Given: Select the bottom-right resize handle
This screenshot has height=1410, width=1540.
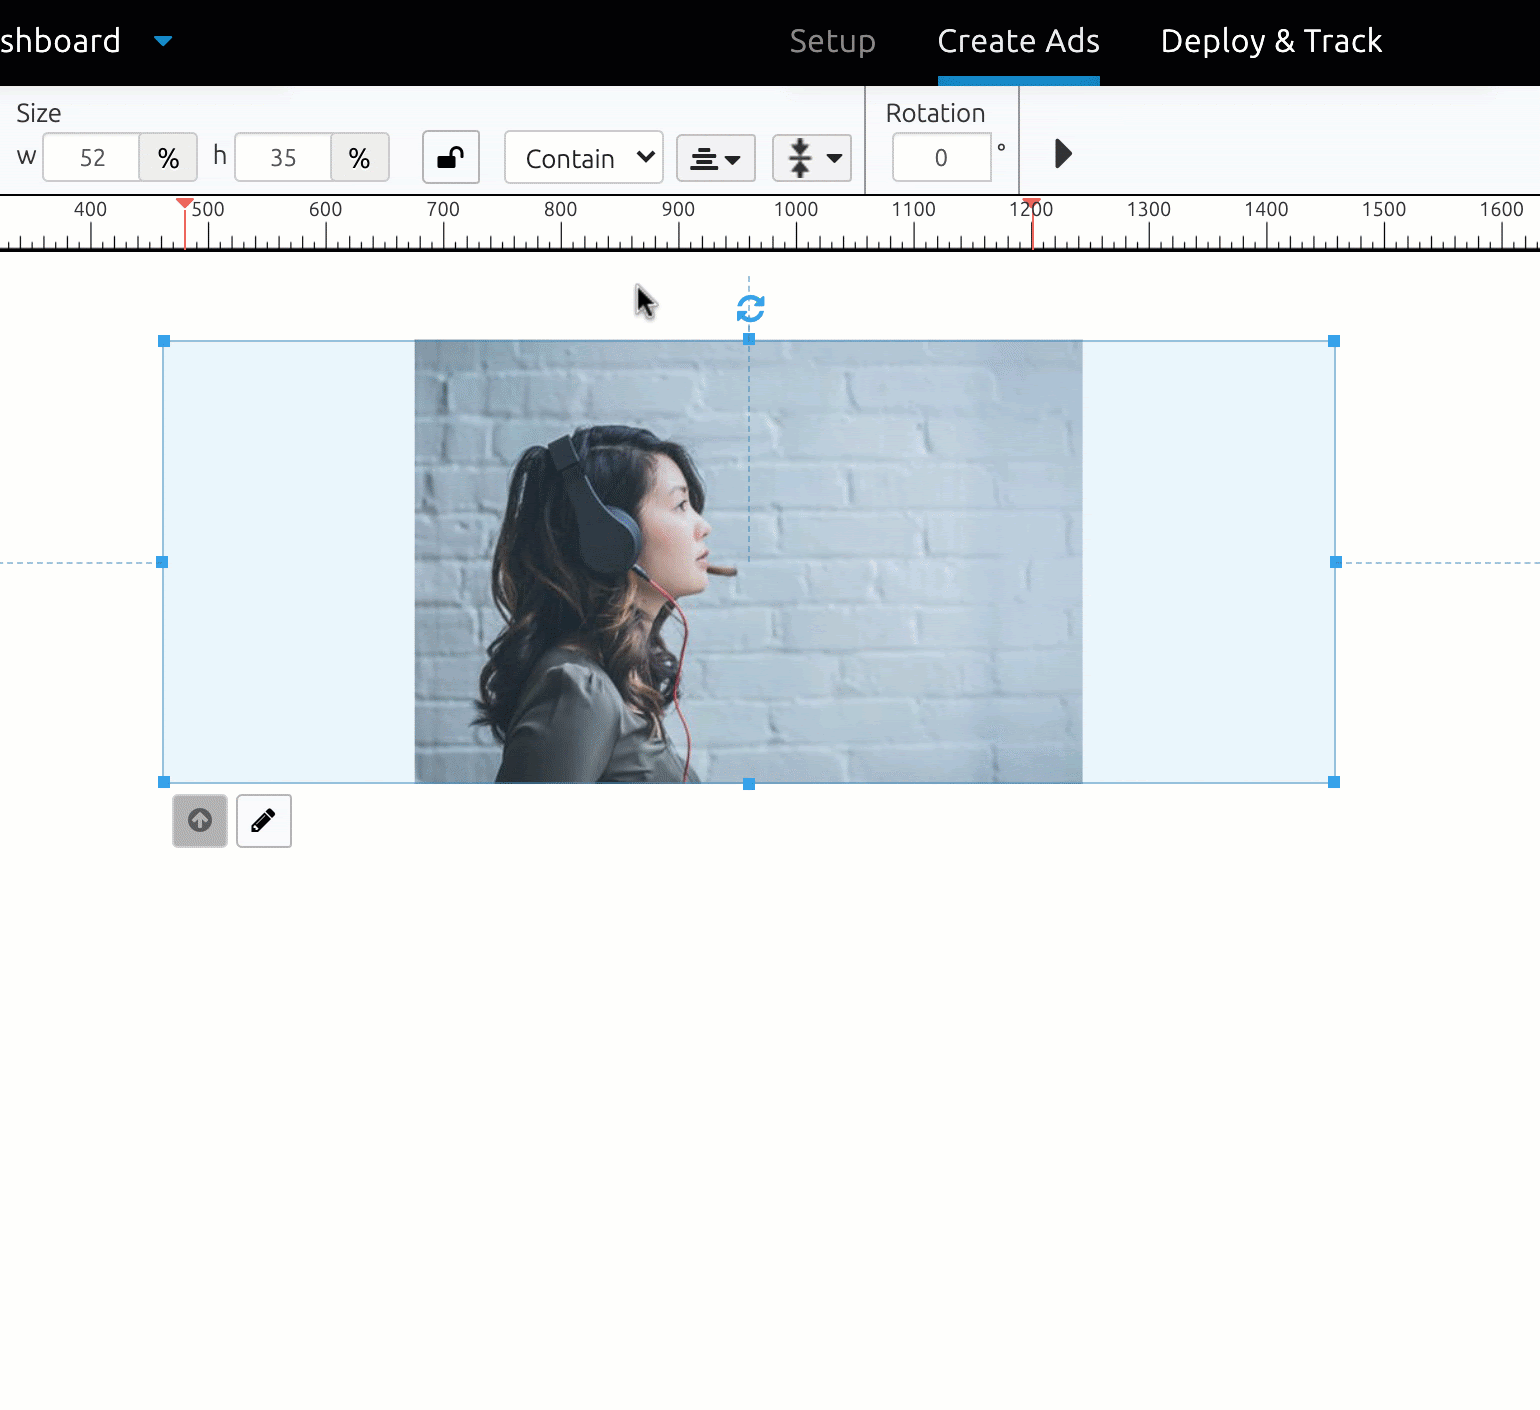Looking at the screenshot, I should (x=1334, y=782).
